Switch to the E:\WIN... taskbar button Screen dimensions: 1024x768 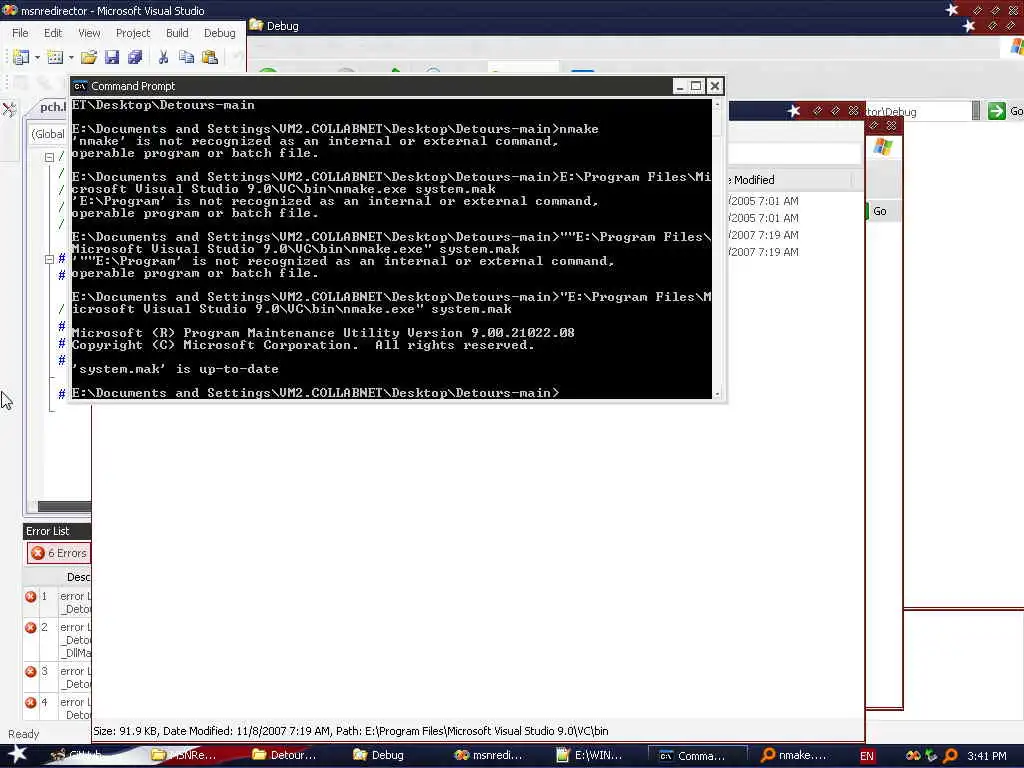(590, 755)
